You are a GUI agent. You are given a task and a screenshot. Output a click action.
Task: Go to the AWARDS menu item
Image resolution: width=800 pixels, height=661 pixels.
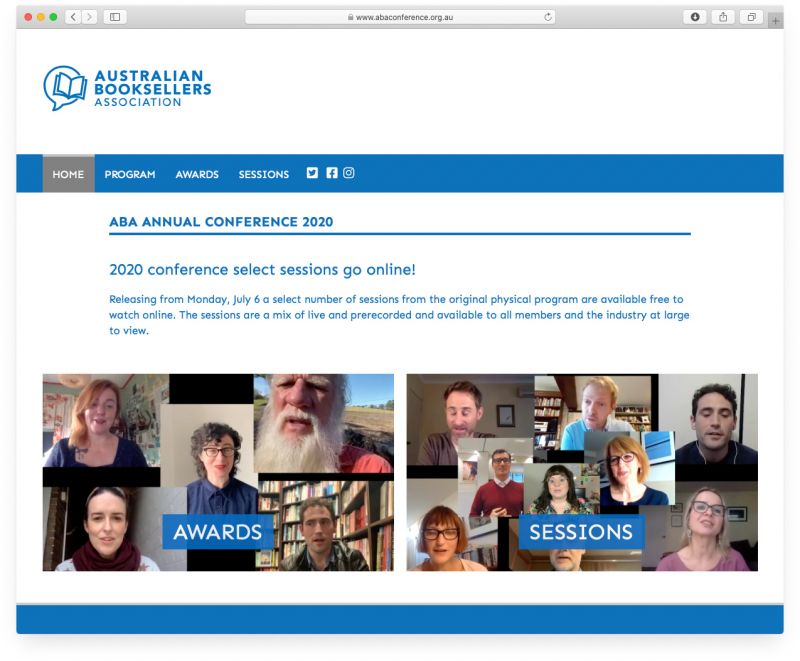pyautogui.click(x=197, y=174)
